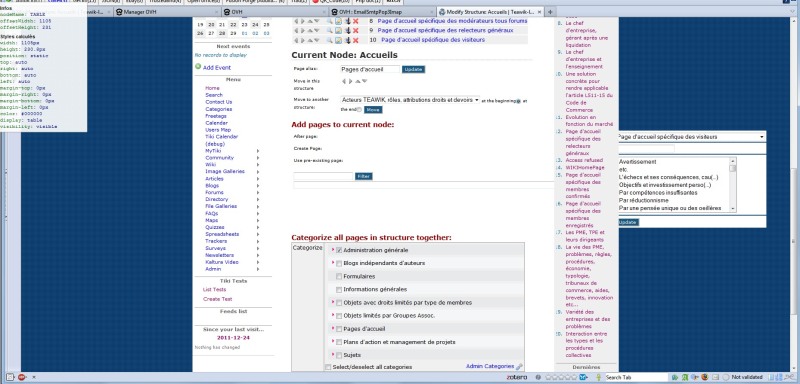The width and height of the screenshot is (800, 384).
Task: Expand Pages d'accueil category tree
Action: (x=333, y=328)
